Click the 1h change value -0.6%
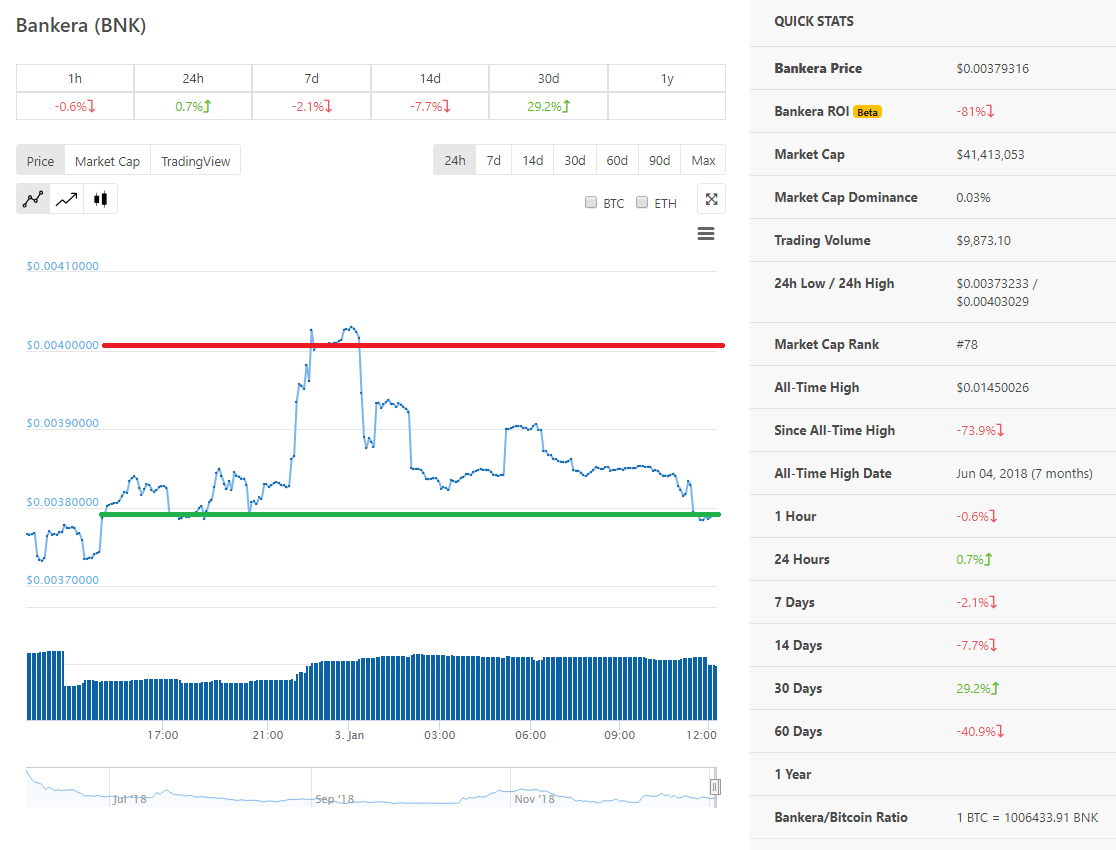This screenshot has height=850, width=1116. coord(75,106)
